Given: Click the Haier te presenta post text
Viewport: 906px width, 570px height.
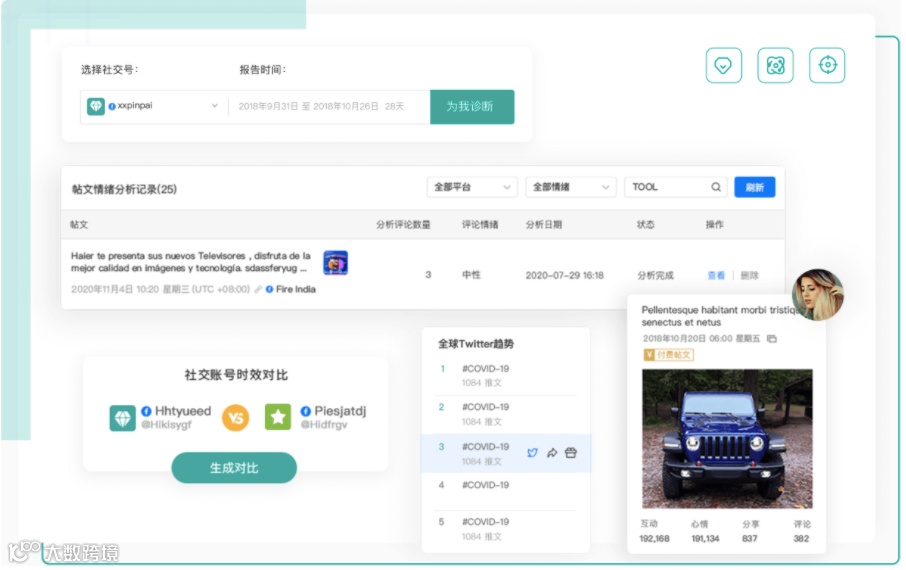Looking at the screenshot, I should click(x=191, y=262).
